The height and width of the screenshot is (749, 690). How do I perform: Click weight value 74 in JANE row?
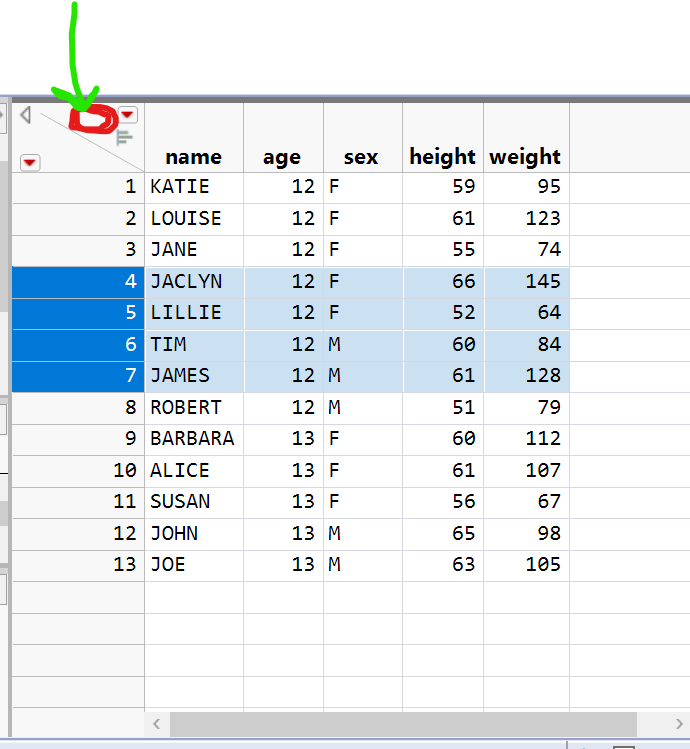pyautogui.click(x=549, y=250)
